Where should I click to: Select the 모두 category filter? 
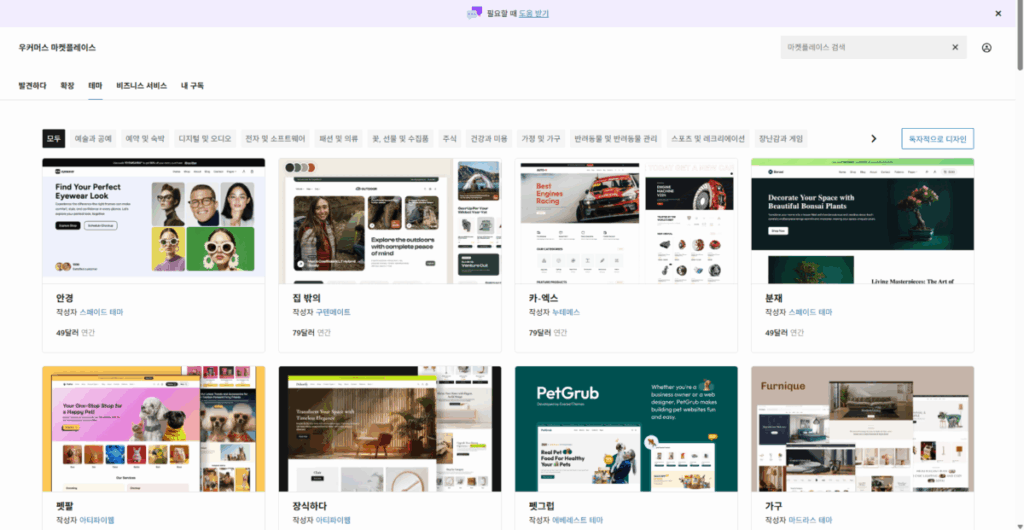[x=53, y=139]
